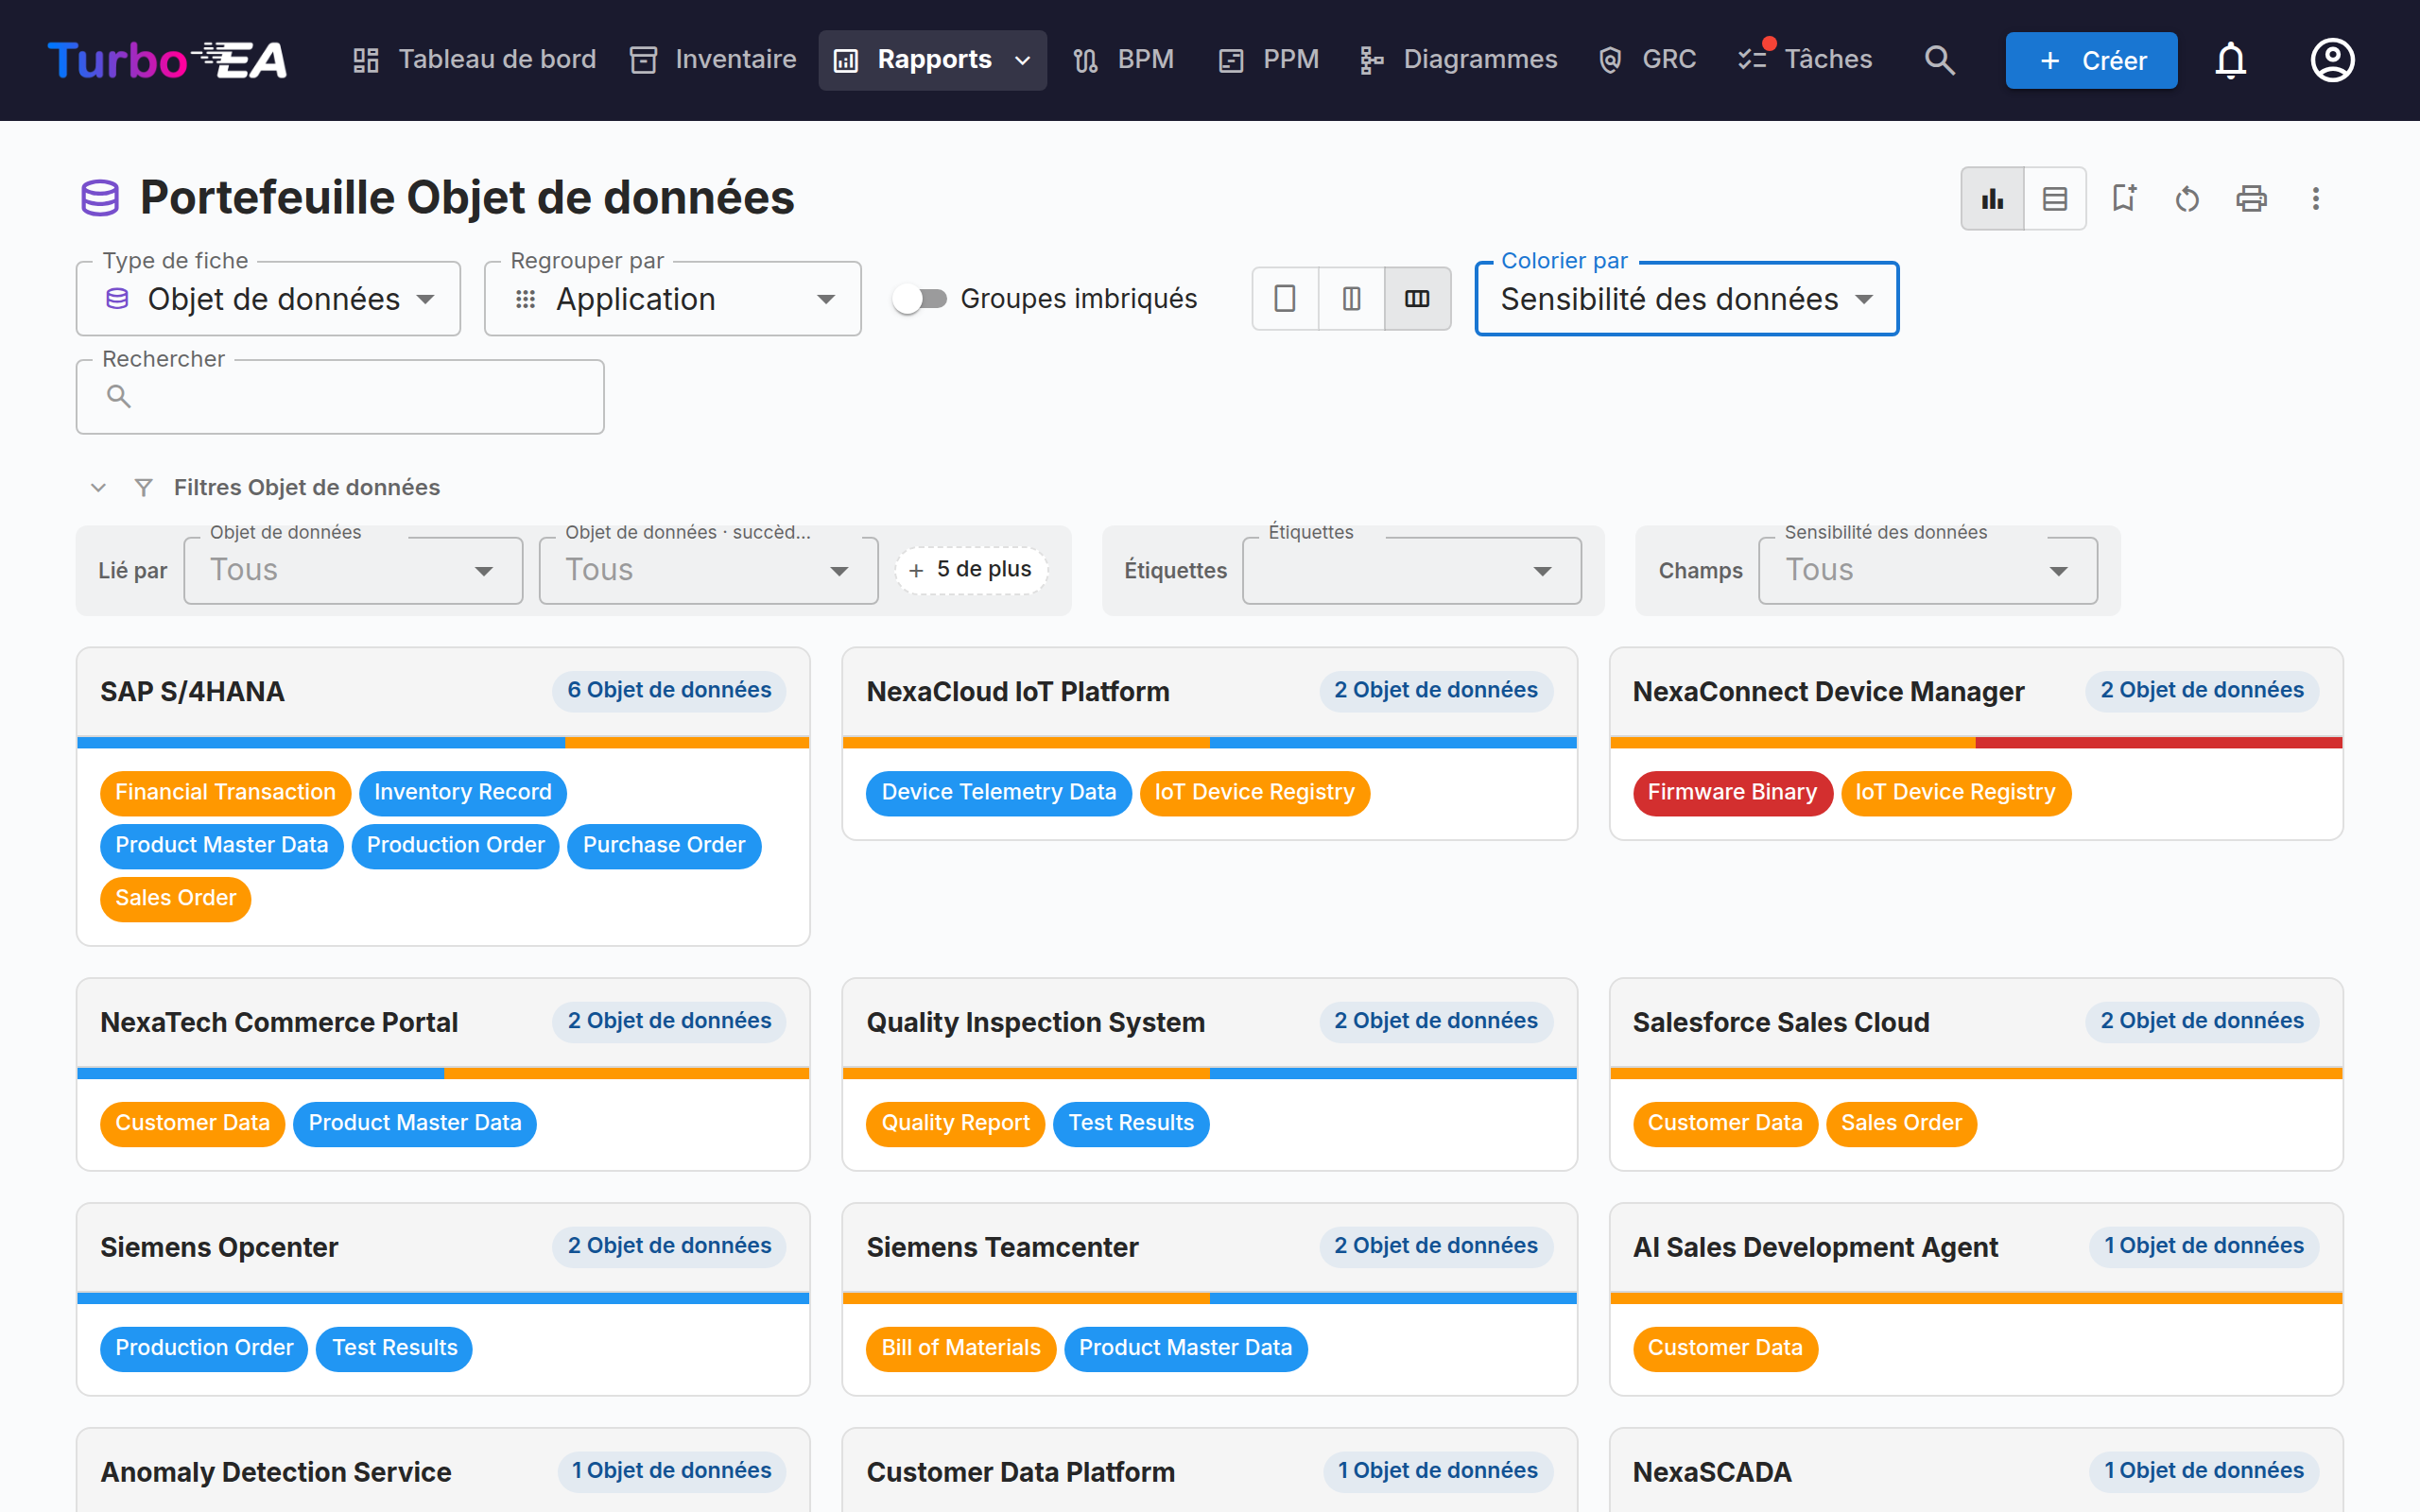
Task: Open Diagrammes in the navbar
Action: [1458, 60]
